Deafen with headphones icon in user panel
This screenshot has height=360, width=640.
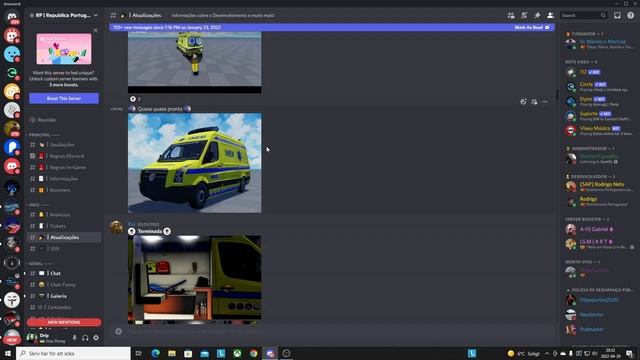(85, 338)
